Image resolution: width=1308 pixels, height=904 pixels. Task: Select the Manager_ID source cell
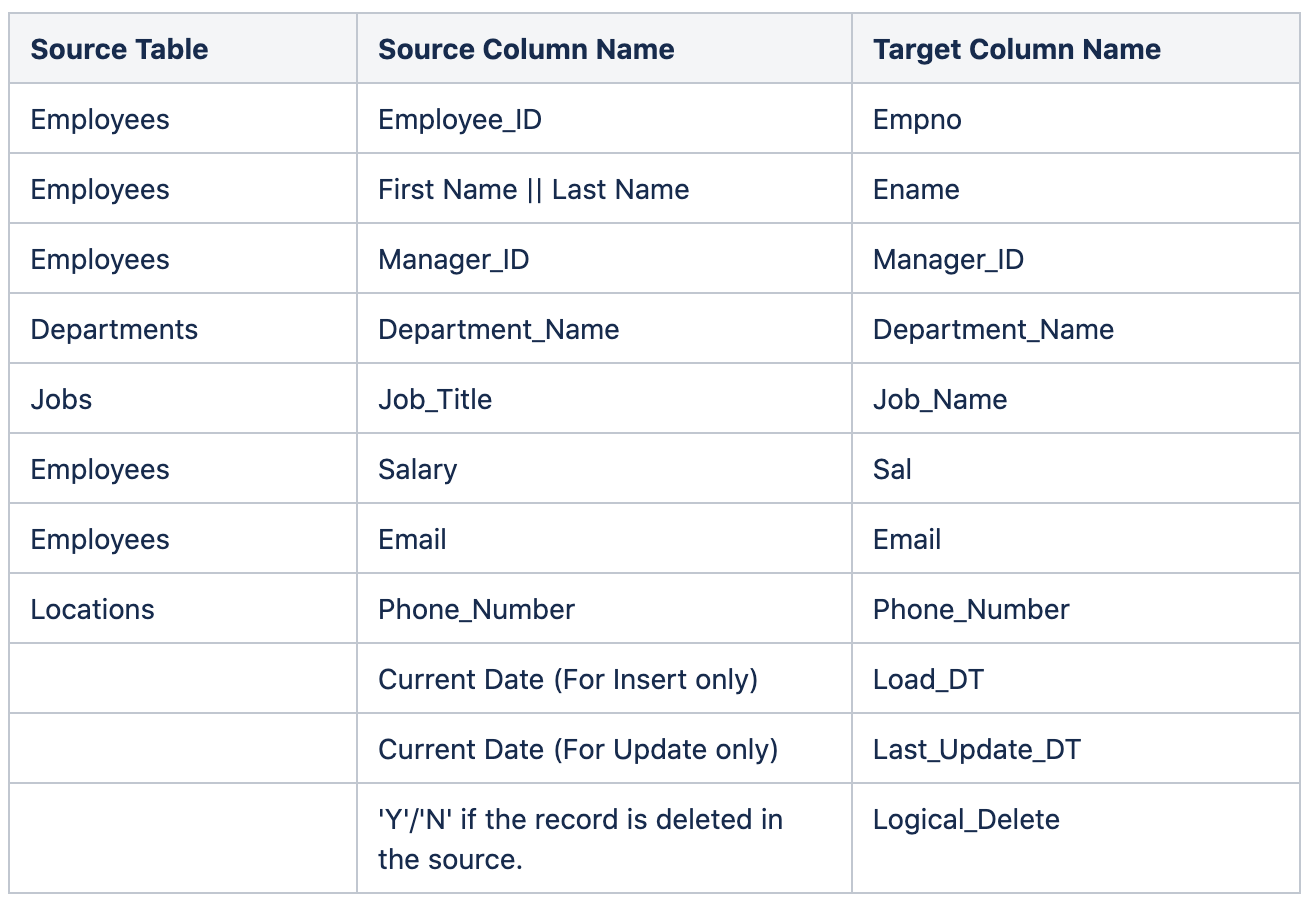coord(452,259)
